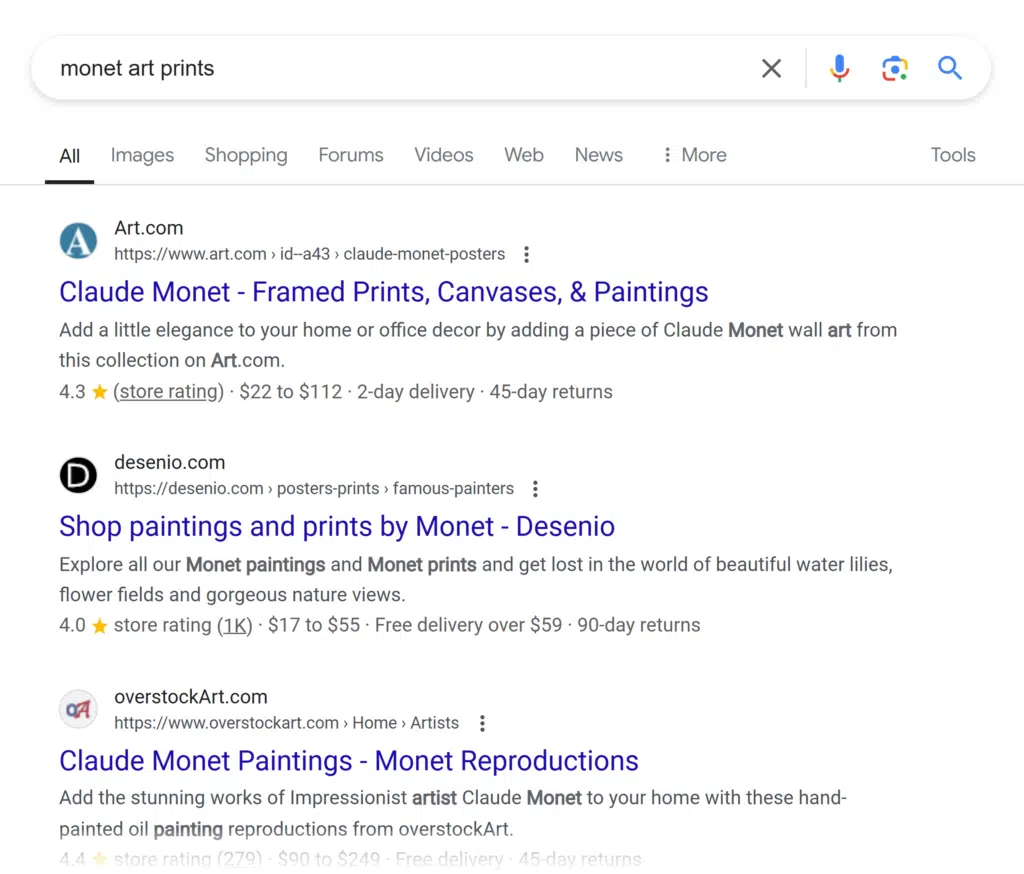Expand the More search filters menu

(694, 155)
